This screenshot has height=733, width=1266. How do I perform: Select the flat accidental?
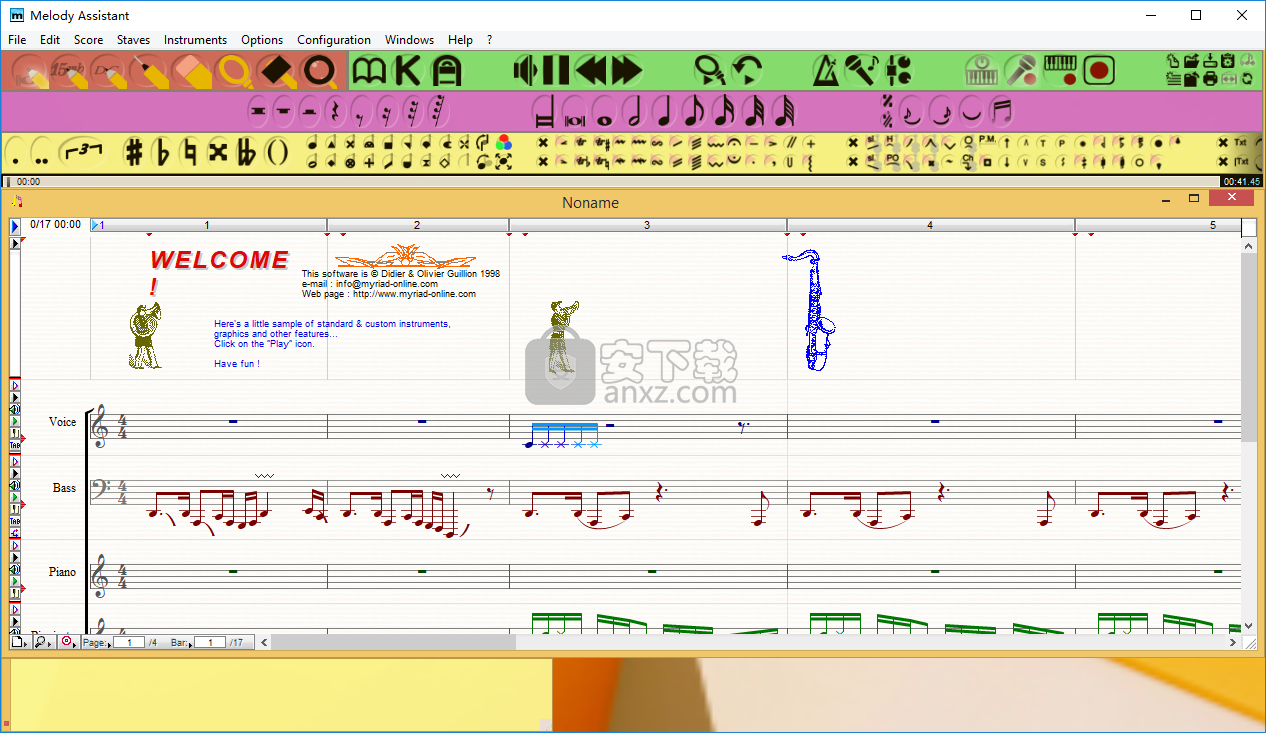(162, 153)
